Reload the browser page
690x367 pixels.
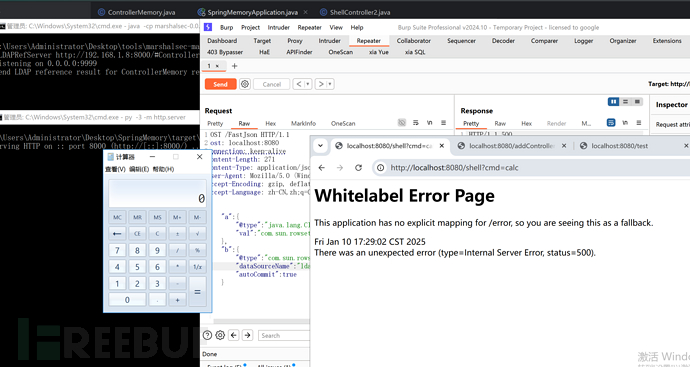[x=358, y=168]
